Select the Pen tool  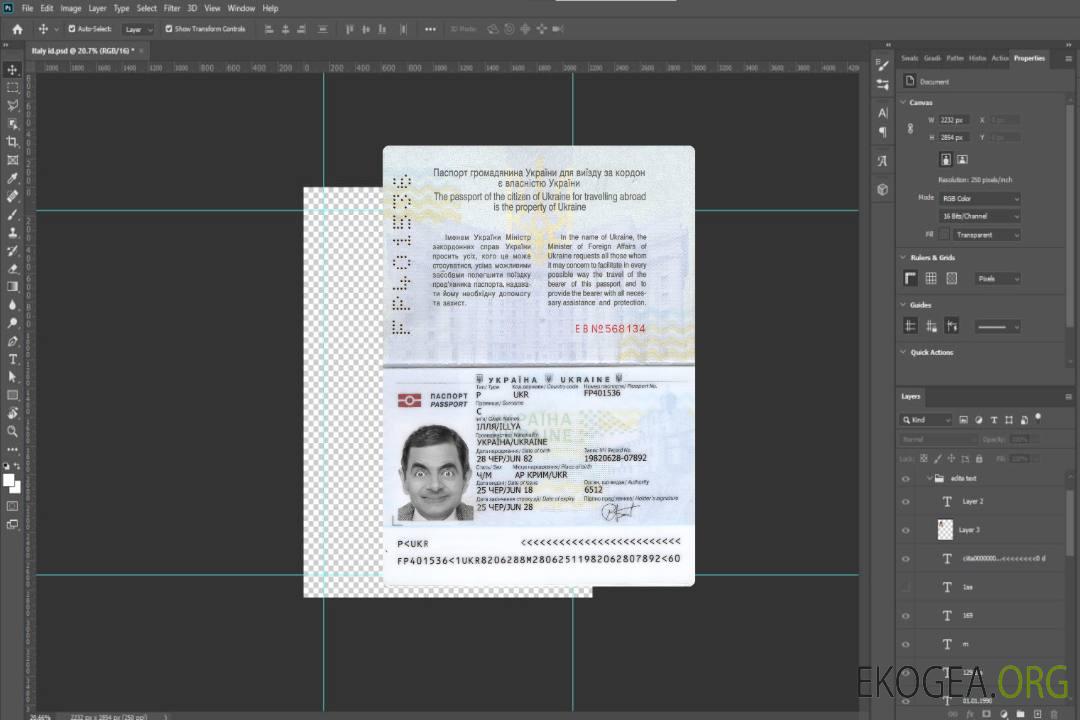pos(12,341)
